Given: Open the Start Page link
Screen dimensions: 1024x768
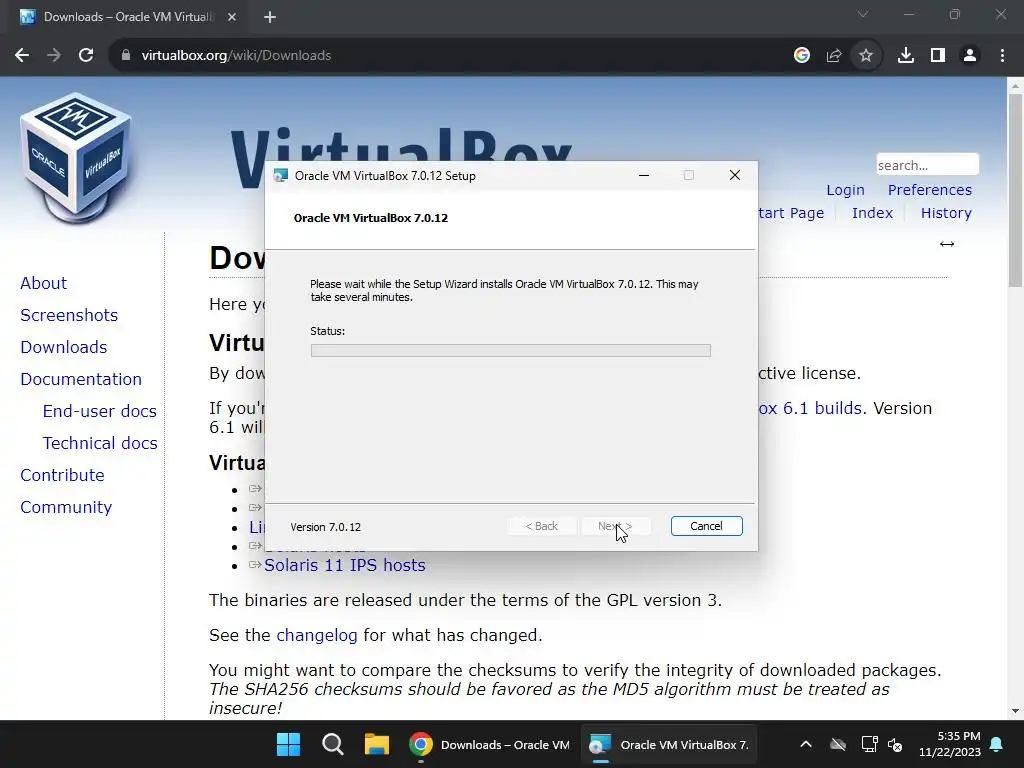Looking at the screenshot, I should coord(791,213).
